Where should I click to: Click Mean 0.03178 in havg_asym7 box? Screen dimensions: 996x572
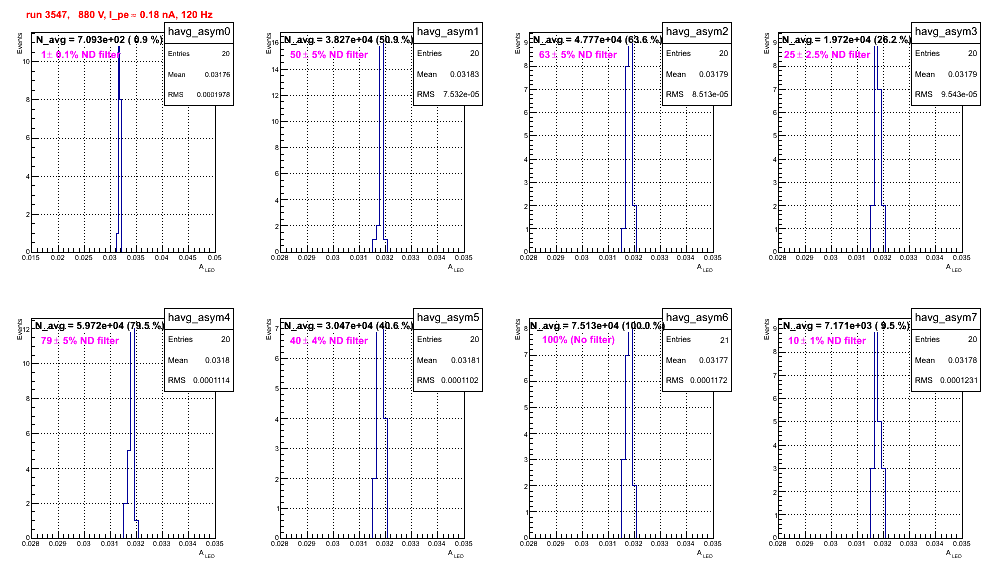946,360
